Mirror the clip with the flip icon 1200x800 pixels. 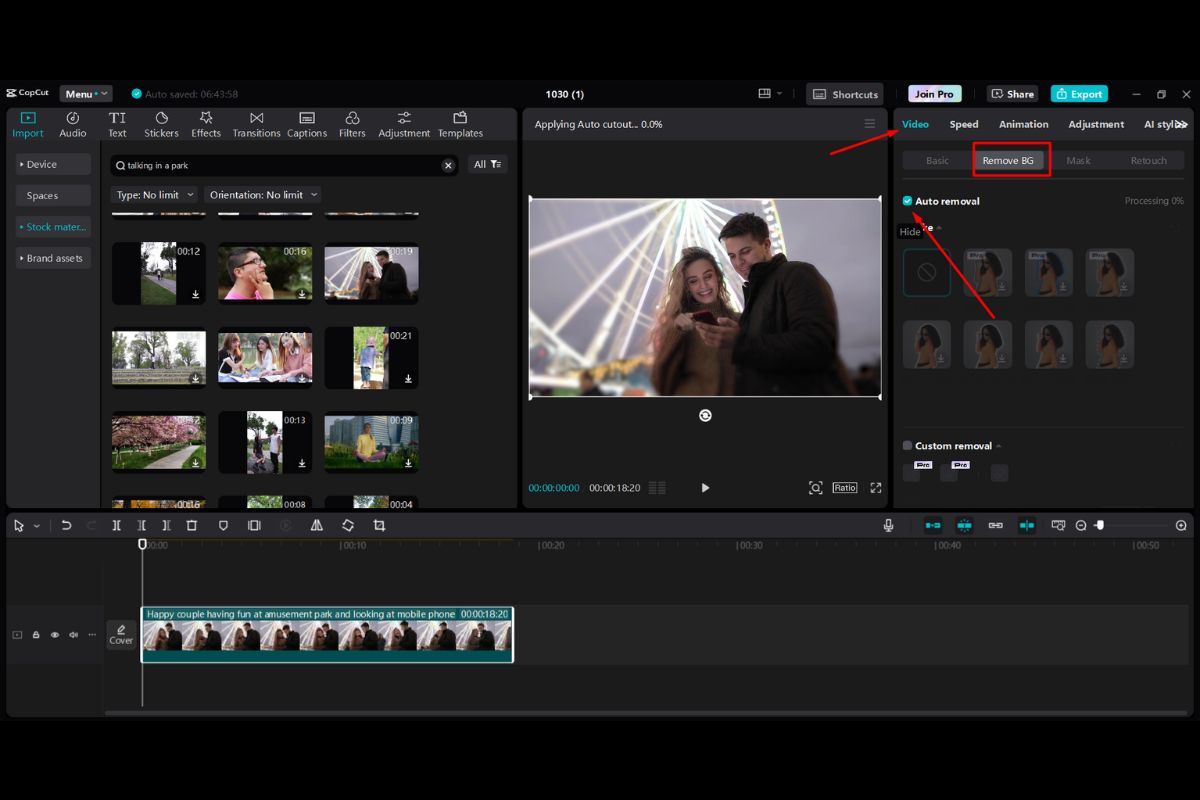coord(317,525)
